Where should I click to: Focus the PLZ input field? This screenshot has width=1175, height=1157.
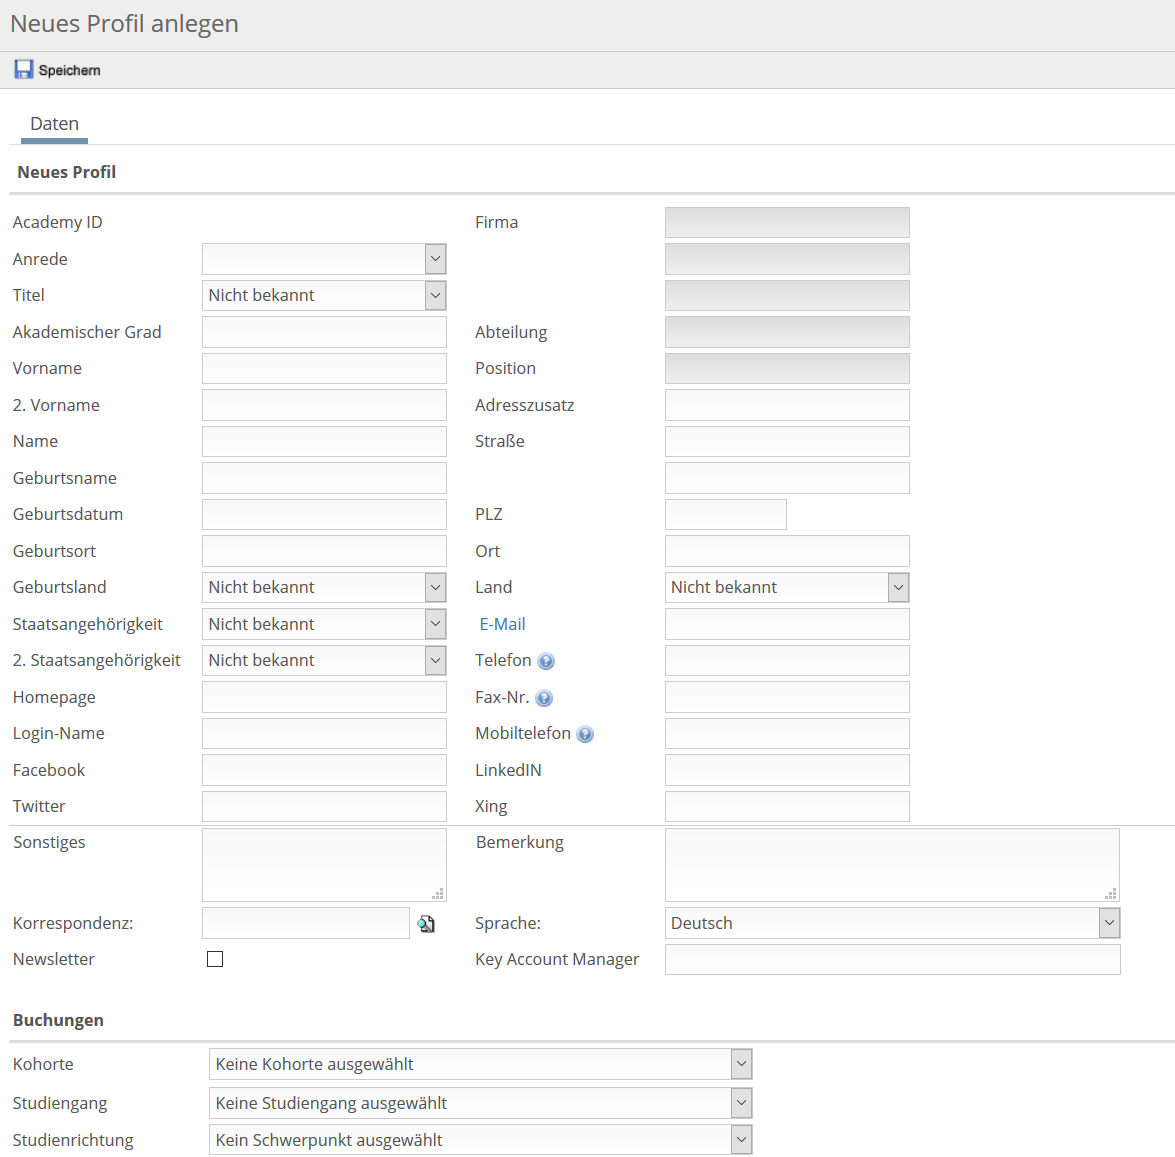point(725,514)
